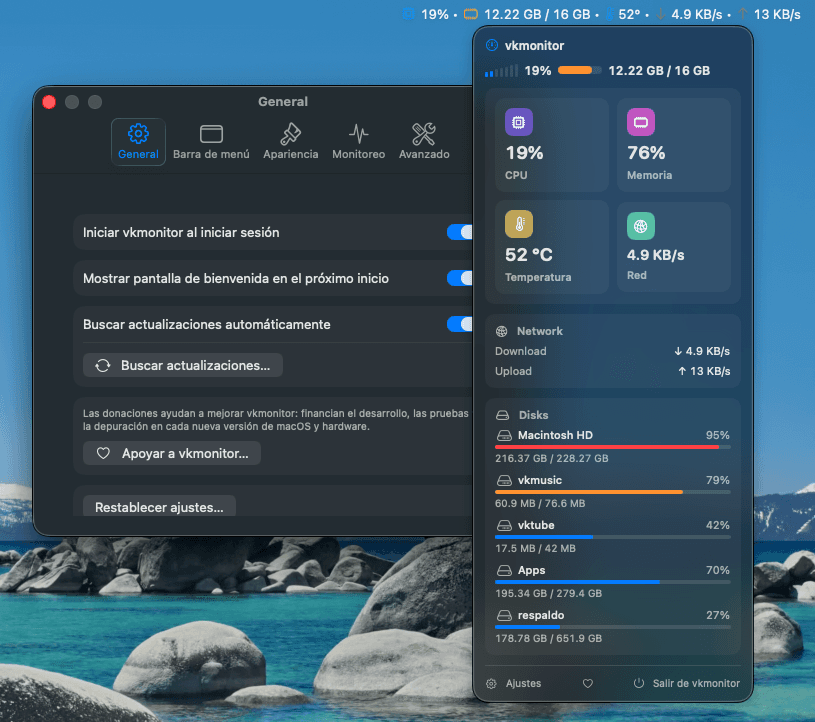815x722 pixels.
Task: Click the gear icon beside Ajustes
Action: pos(491,684)
